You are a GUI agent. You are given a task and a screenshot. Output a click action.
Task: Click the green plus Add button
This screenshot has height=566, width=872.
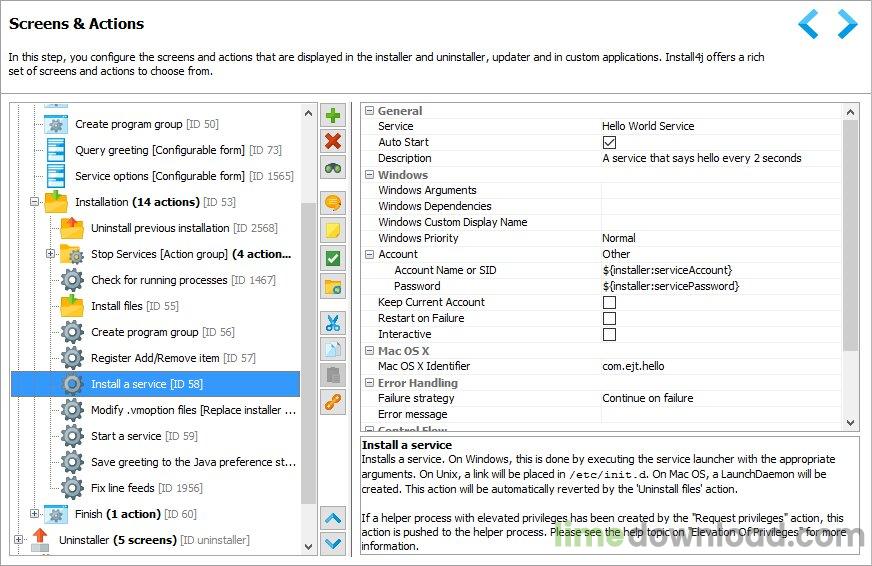333,116
